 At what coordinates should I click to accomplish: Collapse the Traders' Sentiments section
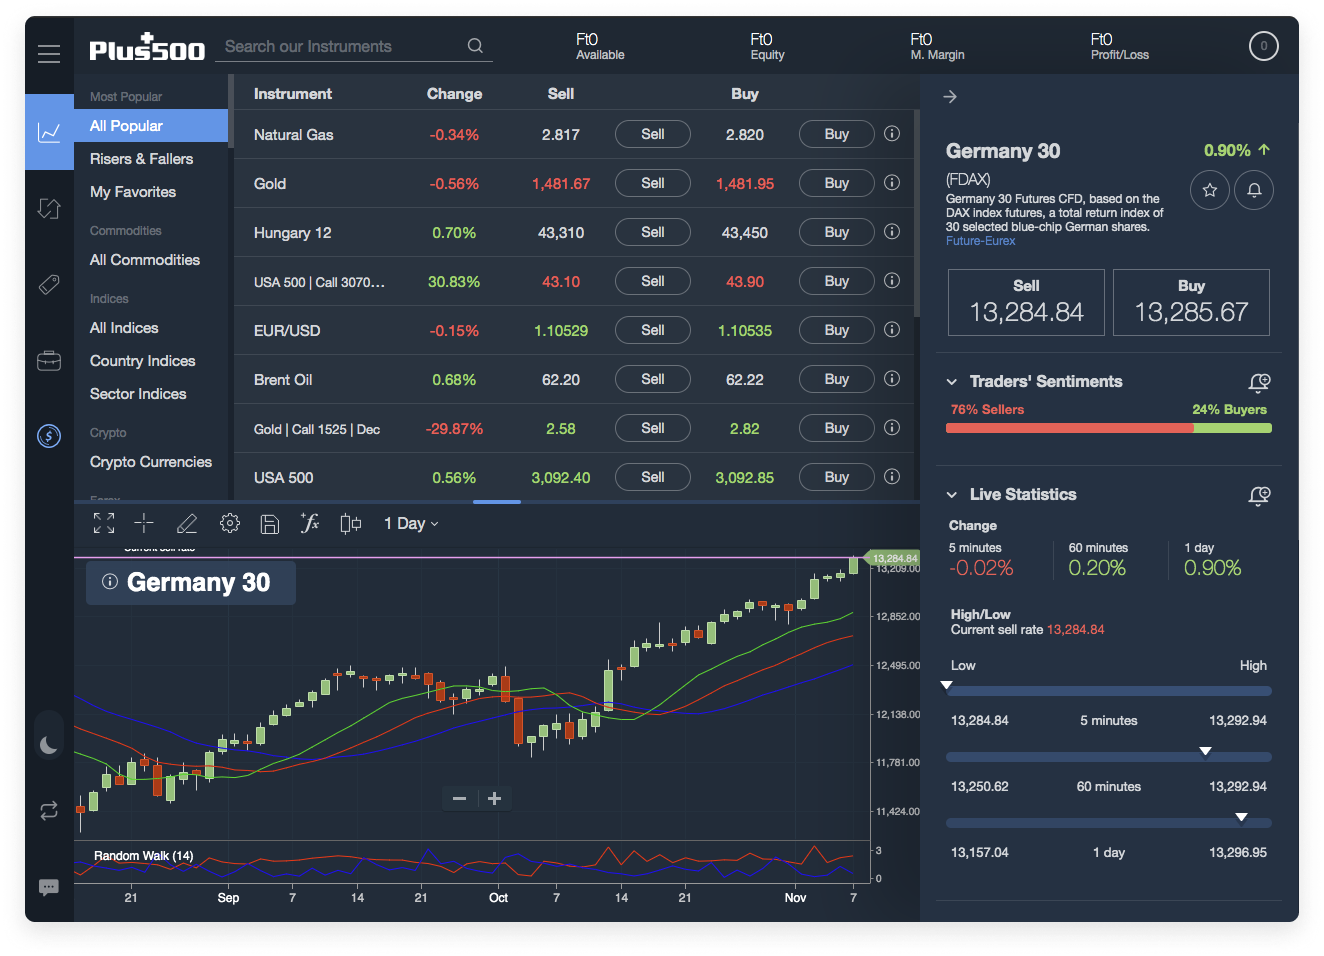pos(950,381)
